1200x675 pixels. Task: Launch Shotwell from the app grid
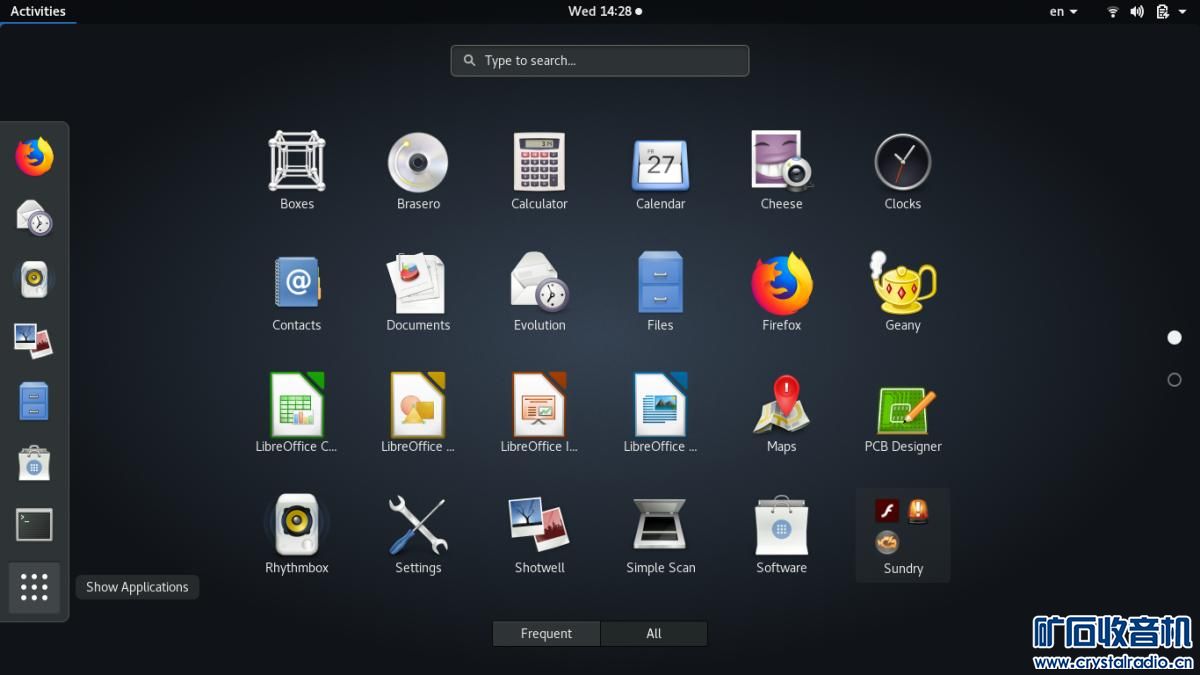[x=539, y=533]
